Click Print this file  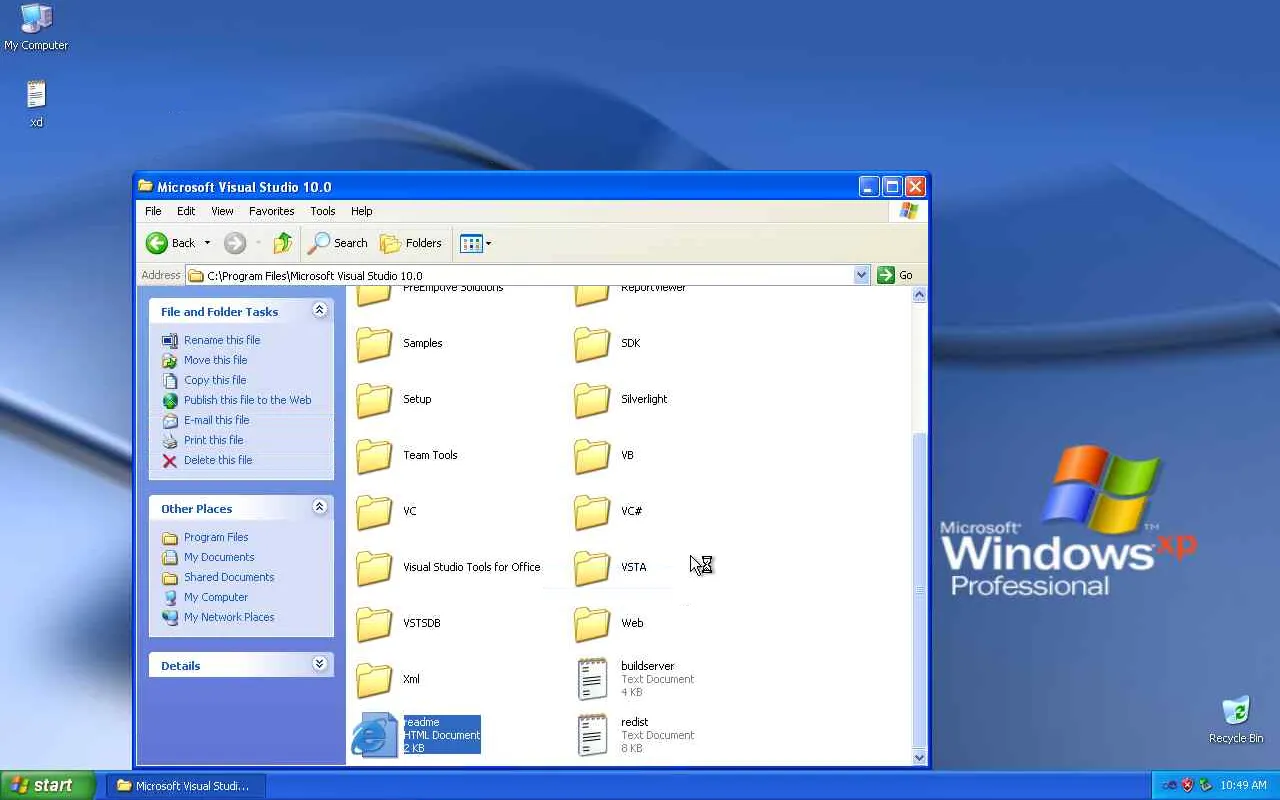coord(213,440)
